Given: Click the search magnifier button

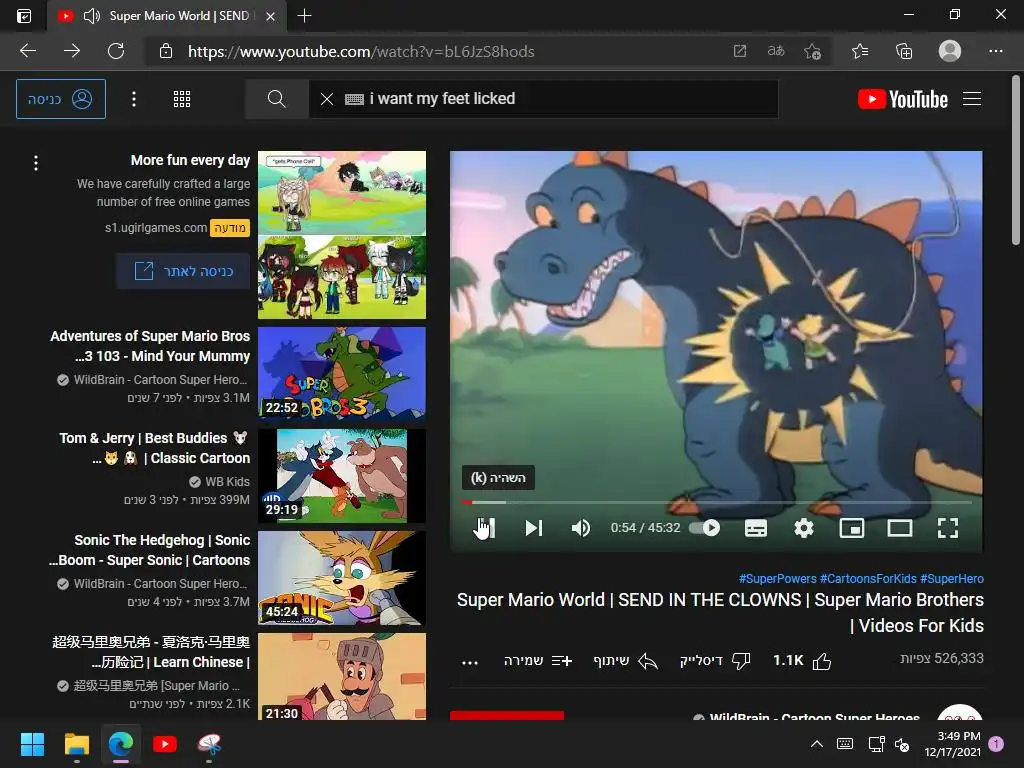Looking at the screenshot, I should [x=276, y=99].
